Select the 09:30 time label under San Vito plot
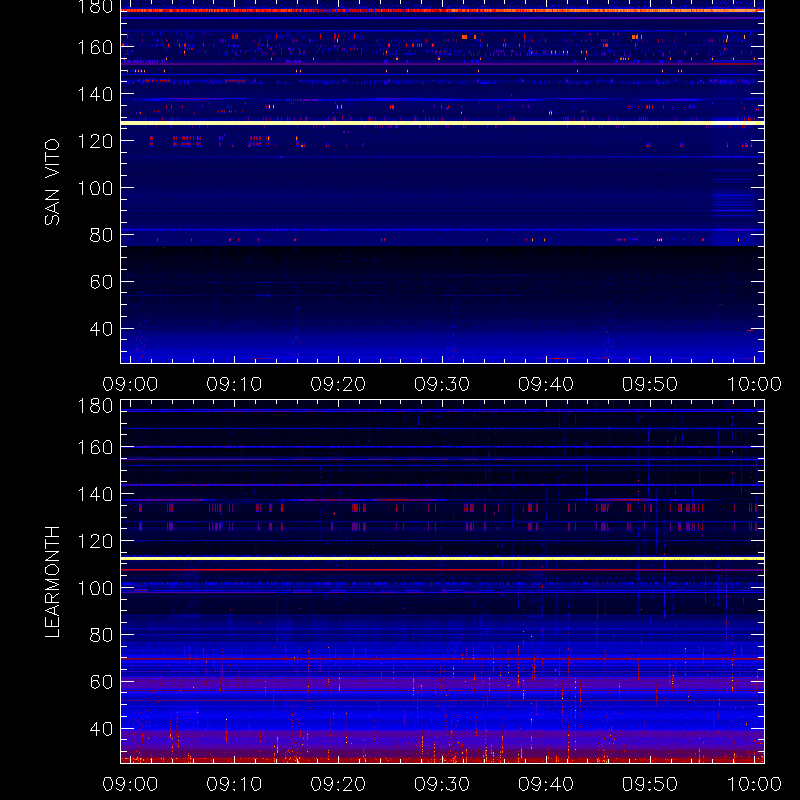Screen dimensions: 800x800 coord(442,384)
